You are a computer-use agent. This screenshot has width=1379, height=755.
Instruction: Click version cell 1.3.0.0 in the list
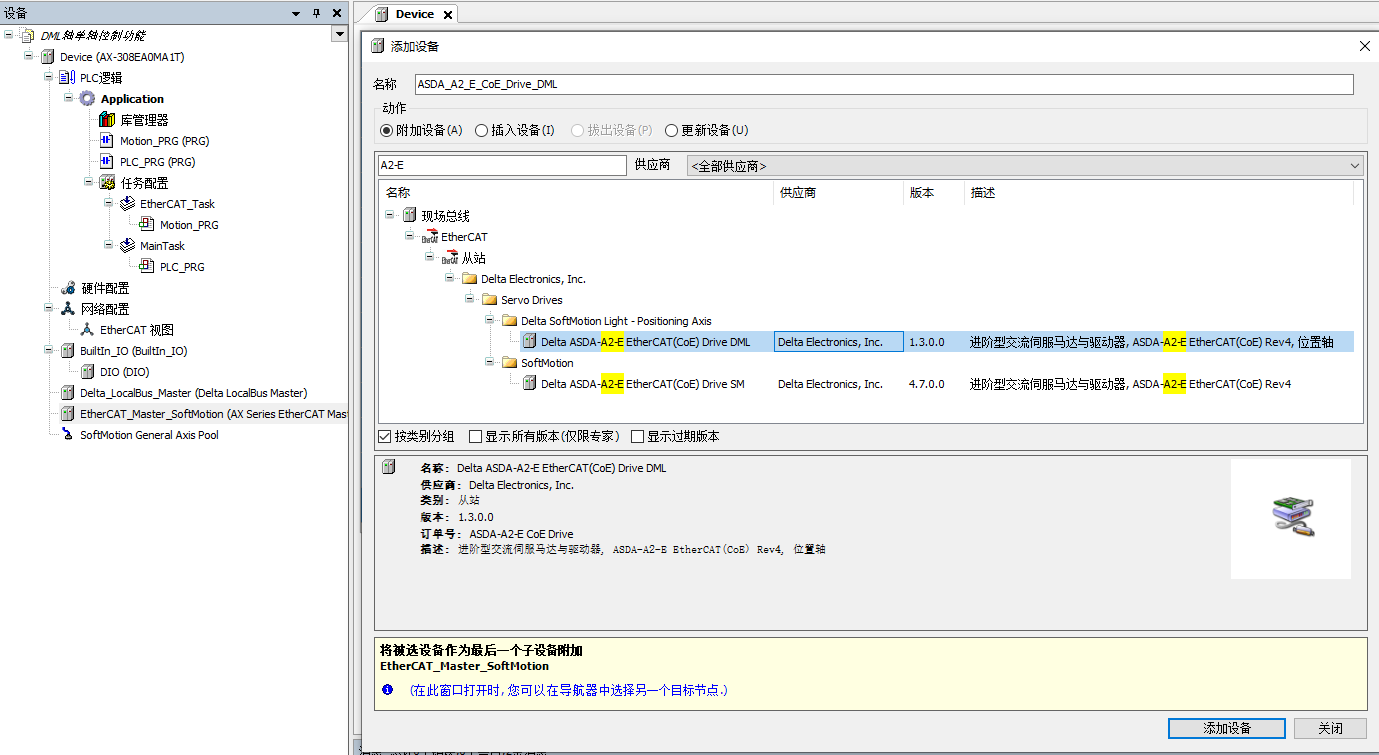(x=927, y=342)
